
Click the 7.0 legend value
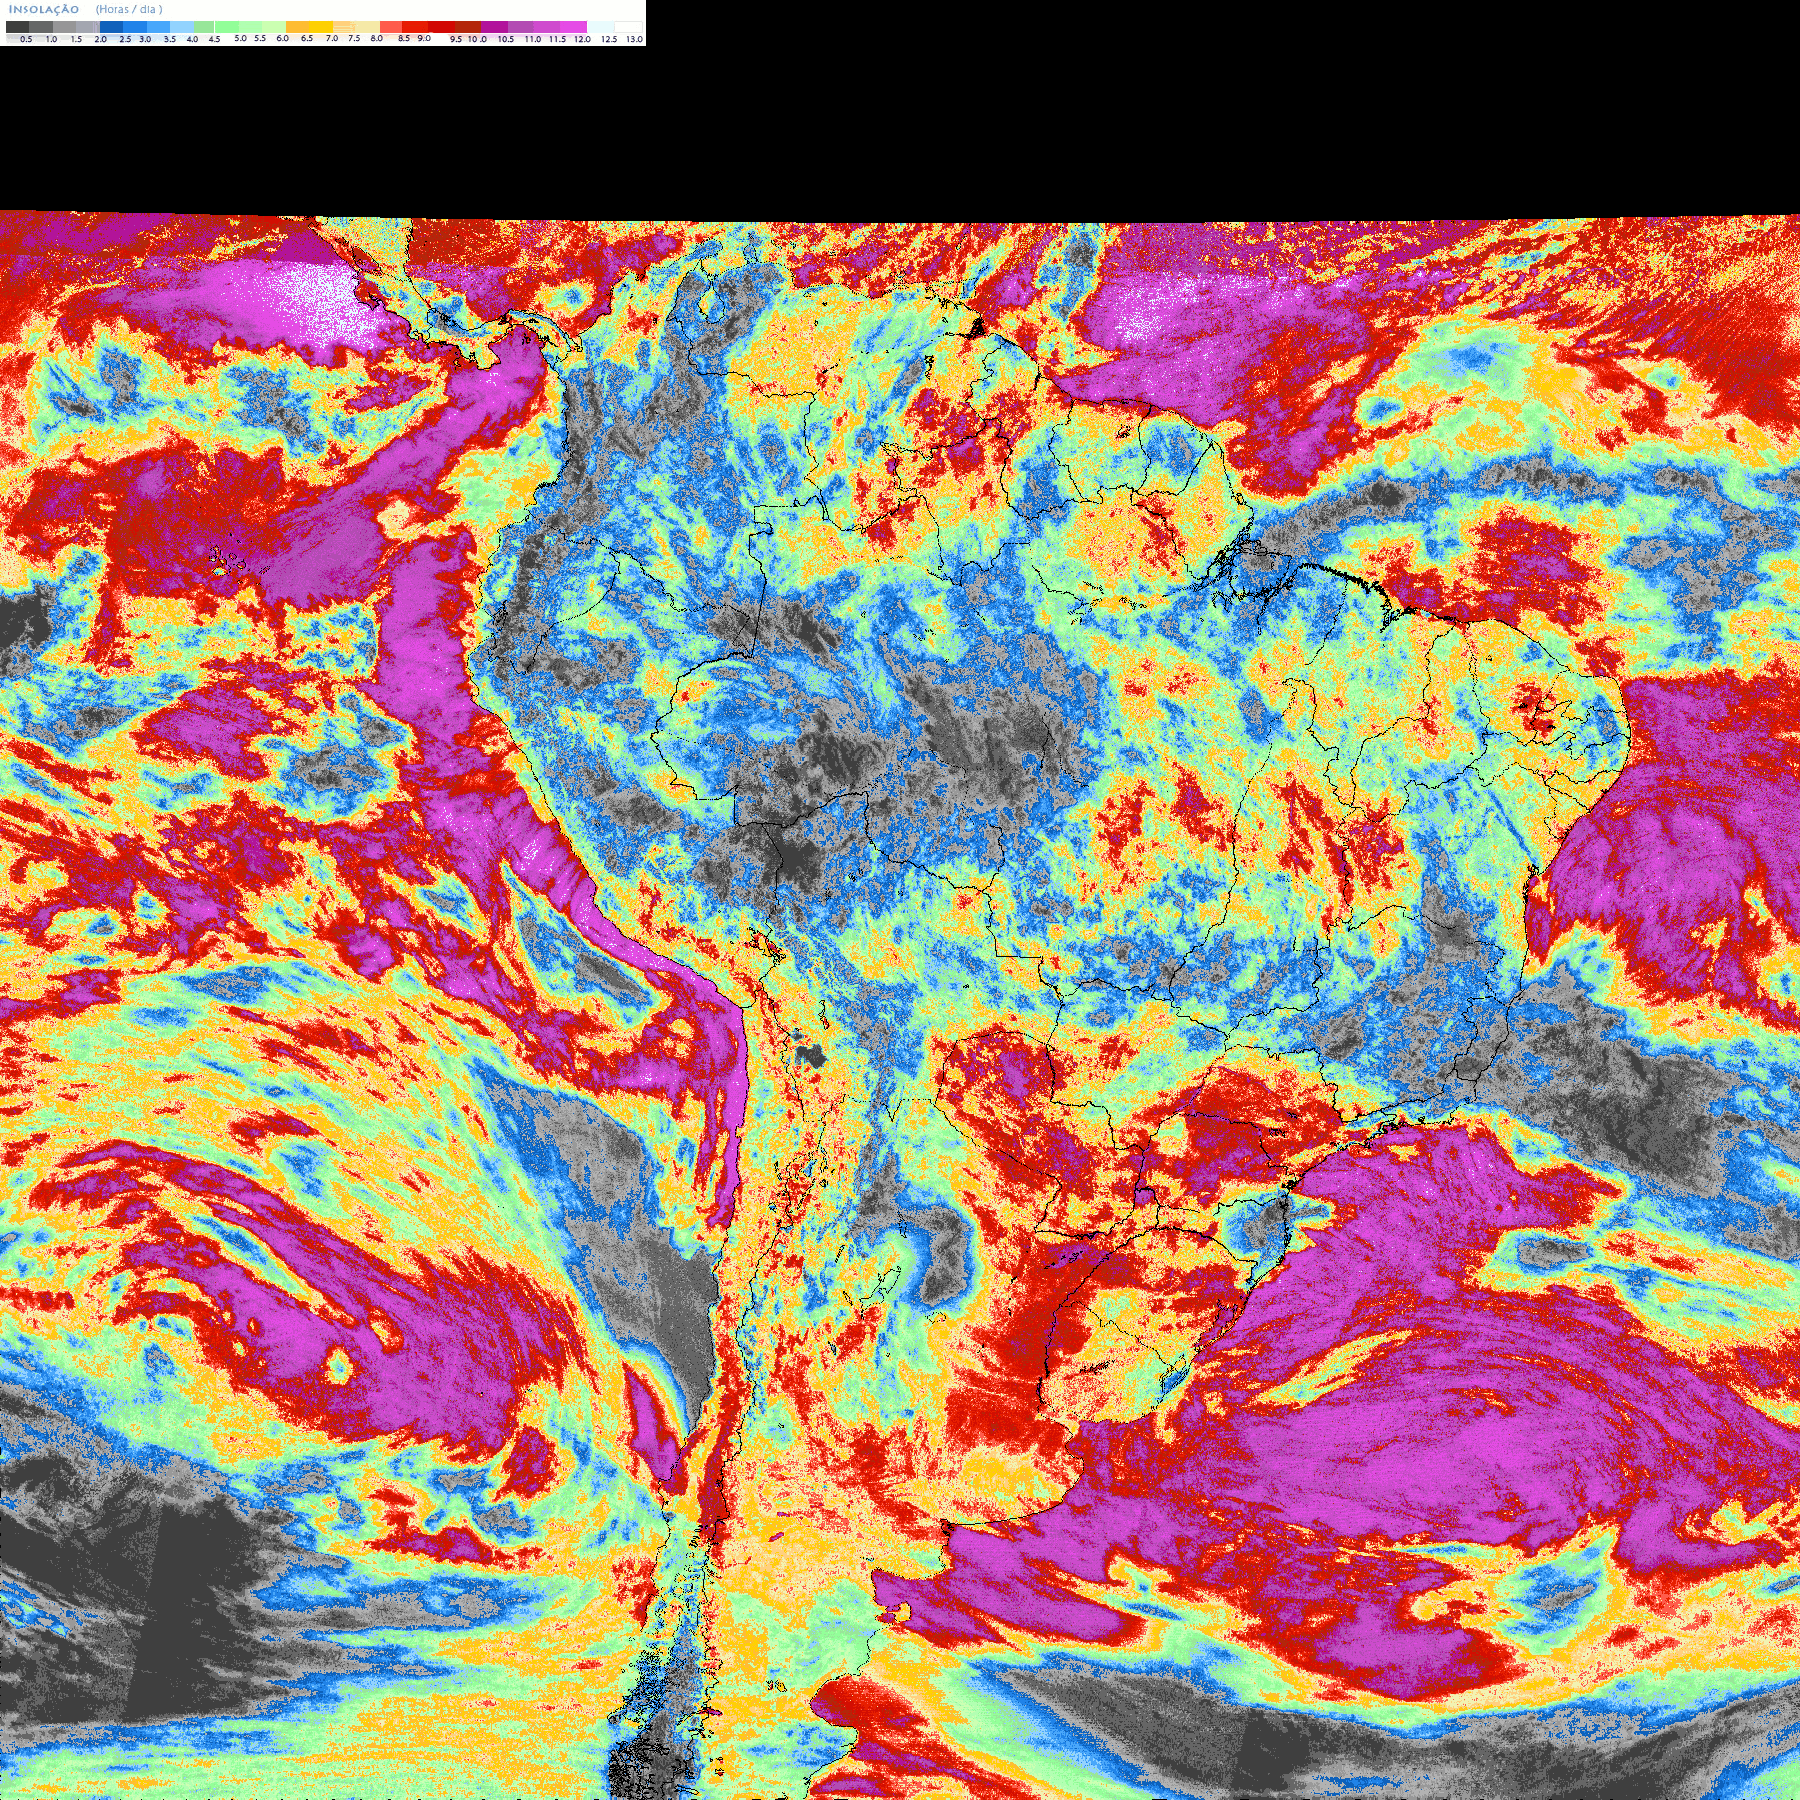pyautogui.click(x=332, y=38)
